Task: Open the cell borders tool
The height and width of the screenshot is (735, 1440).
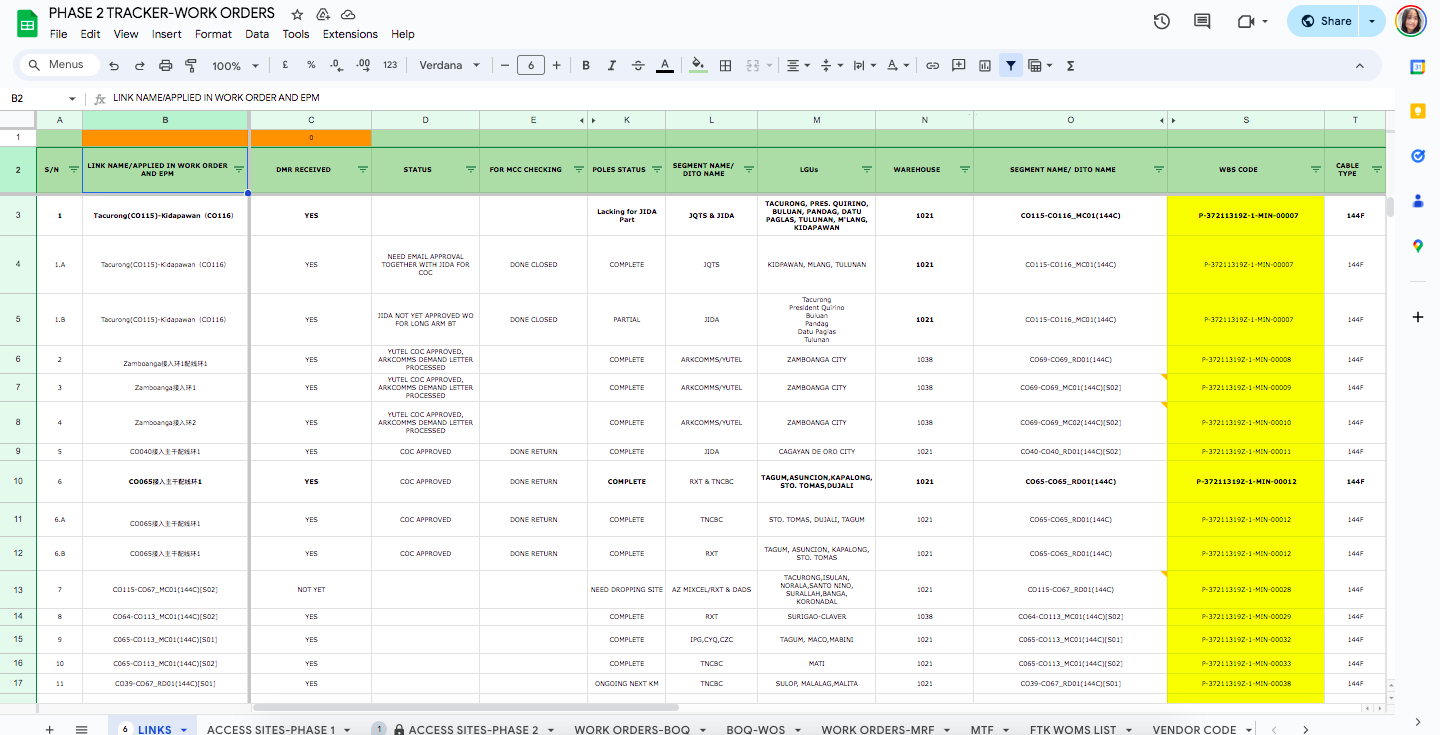Action: (726, 65)
